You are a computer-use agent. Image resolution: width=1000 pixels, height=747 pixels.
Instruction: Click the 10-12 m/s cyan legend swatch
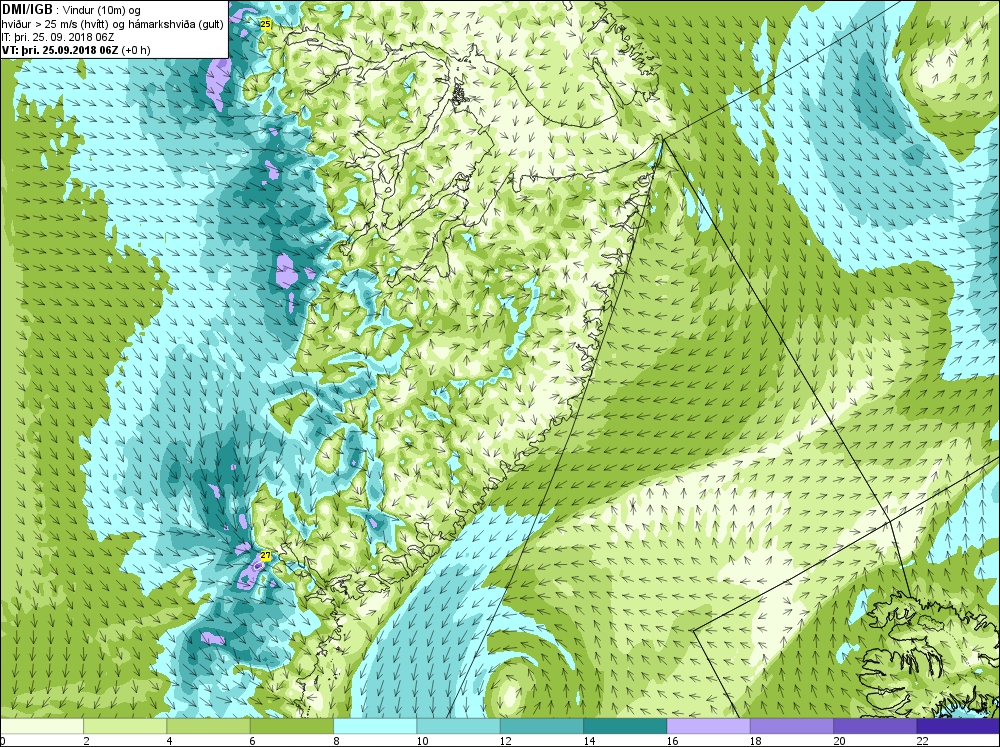(x=459, y=726)
